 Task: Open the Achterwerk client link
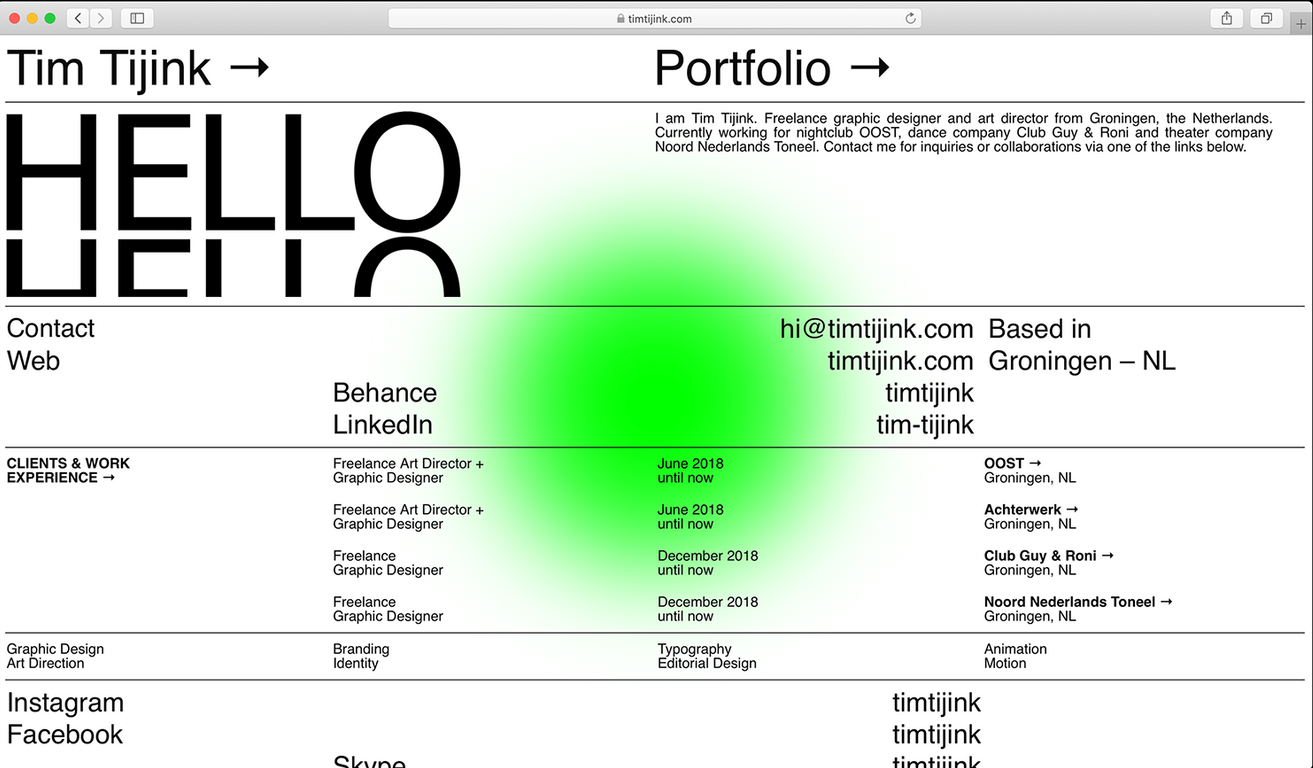coord(1030,509)
